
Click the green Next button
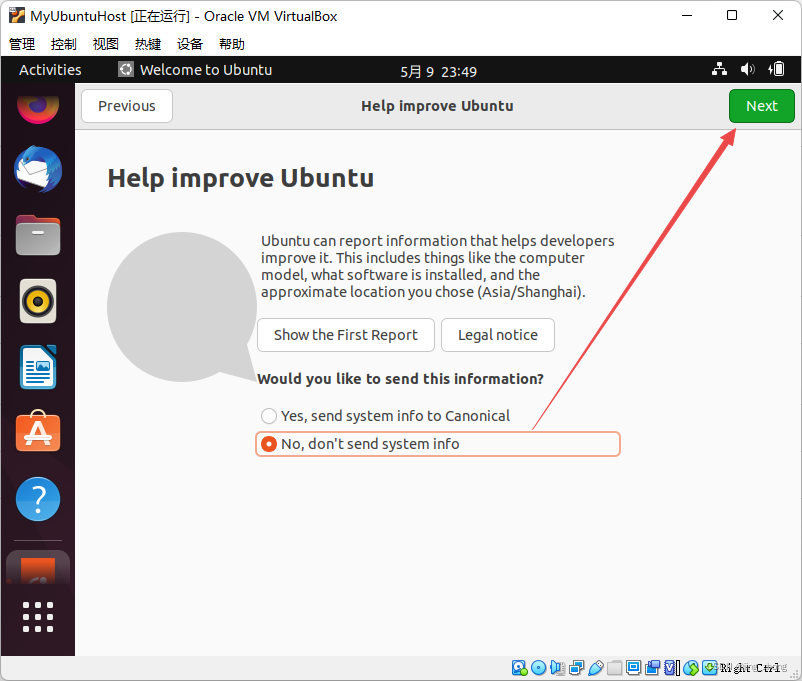tap(762, 106)
